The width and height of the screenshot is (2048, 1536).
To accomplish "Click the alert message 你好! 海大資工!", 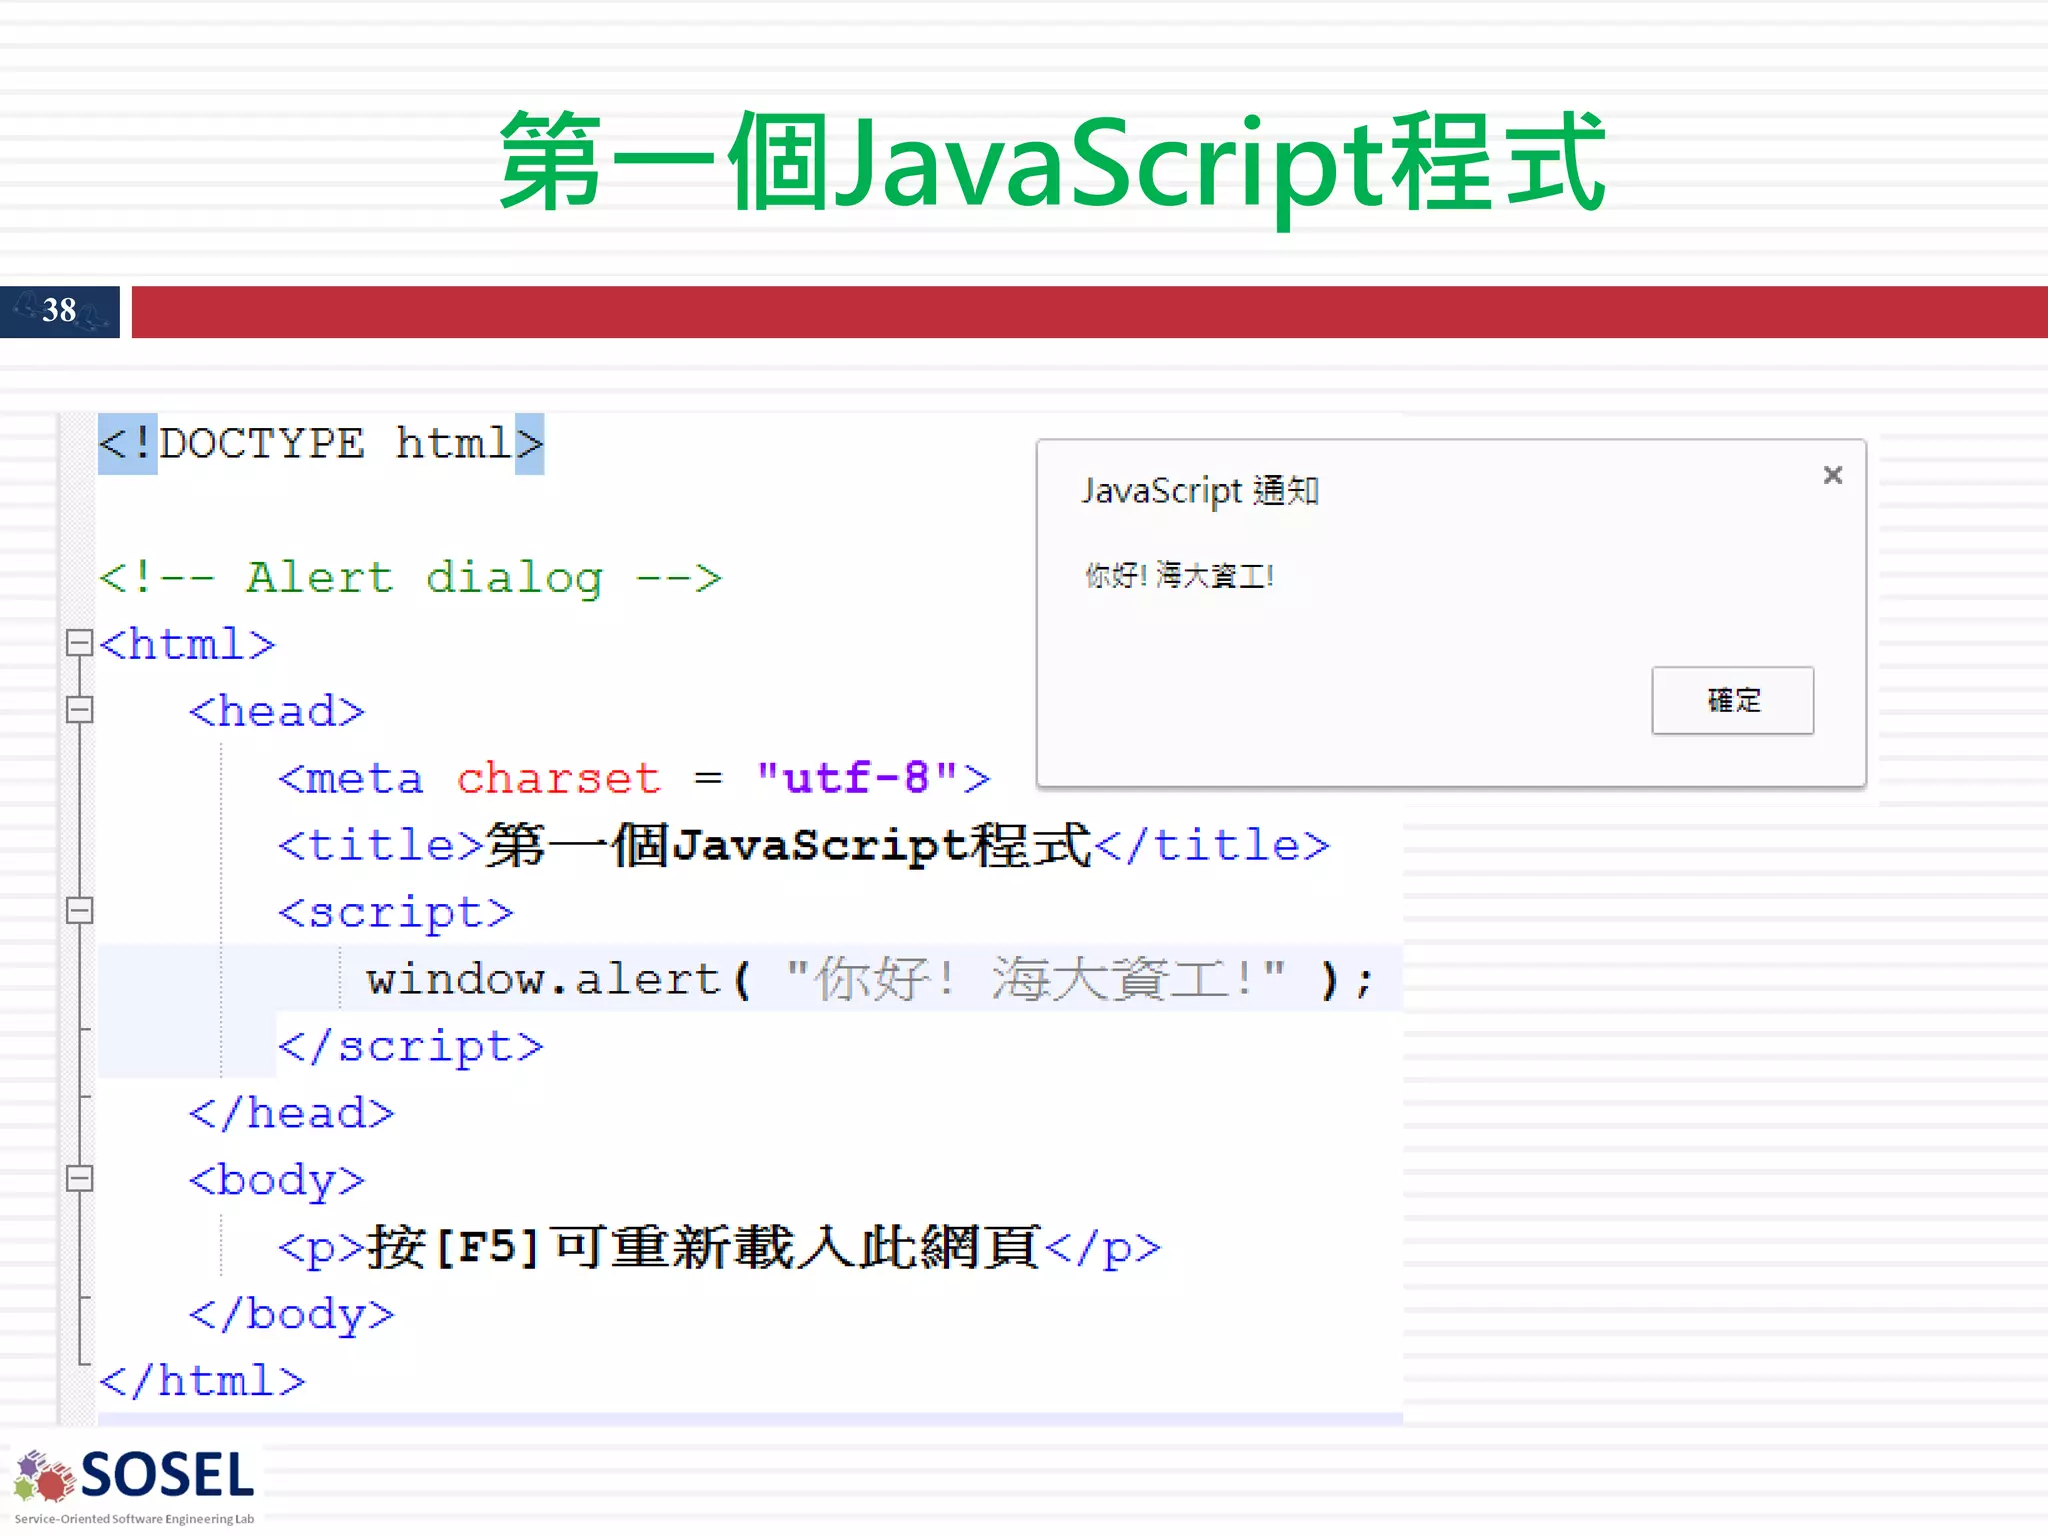I will (1180, 575).
